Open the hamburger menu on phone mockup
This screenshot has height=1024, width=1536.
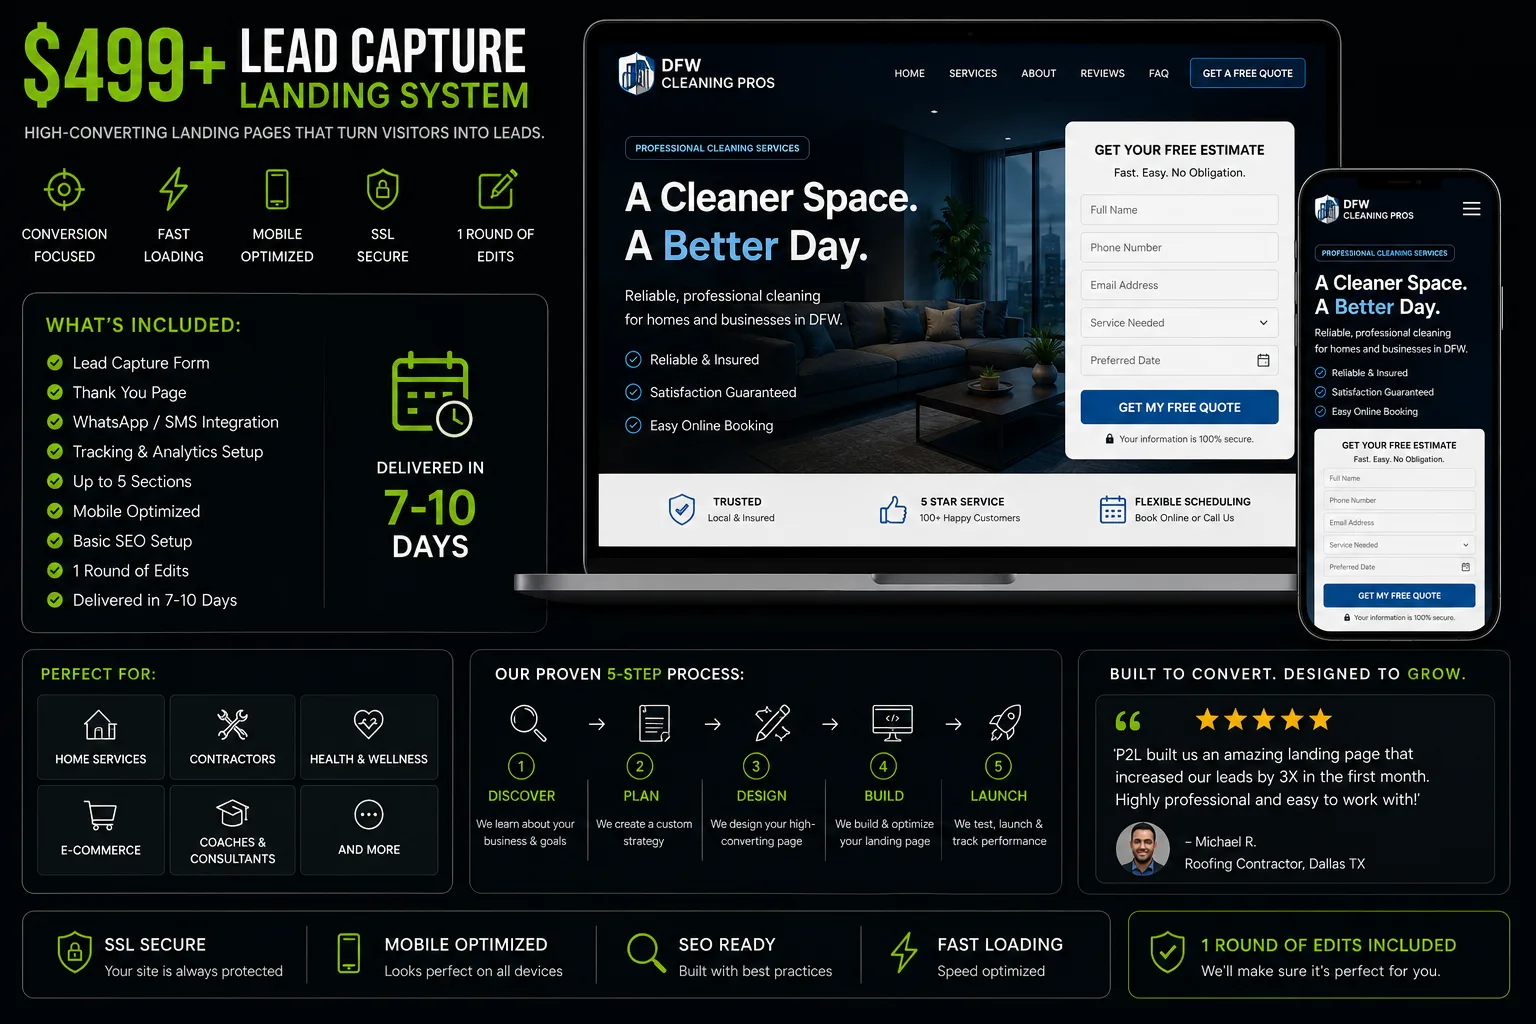pyautogui.click(x=1471, y=209)
